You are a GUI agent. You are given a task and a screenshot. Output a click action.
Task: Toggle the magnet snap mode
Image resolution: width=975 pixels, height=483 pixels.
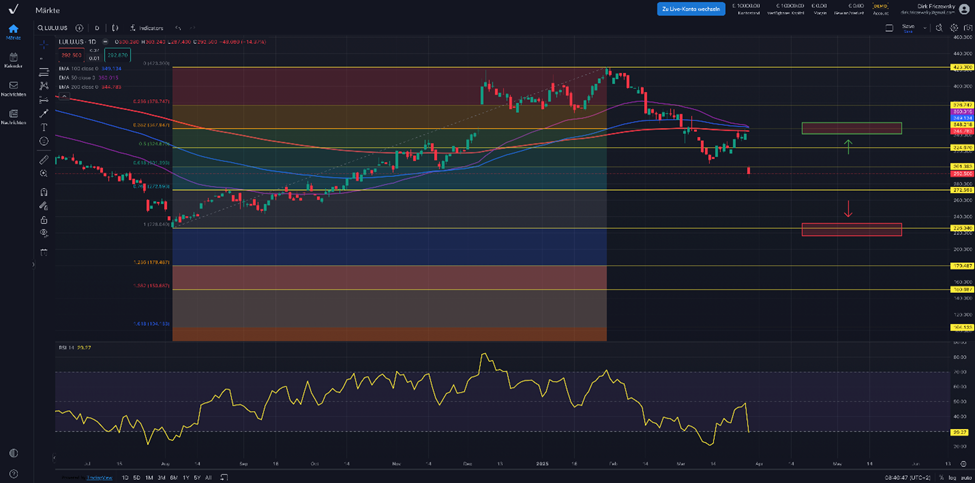44,192
